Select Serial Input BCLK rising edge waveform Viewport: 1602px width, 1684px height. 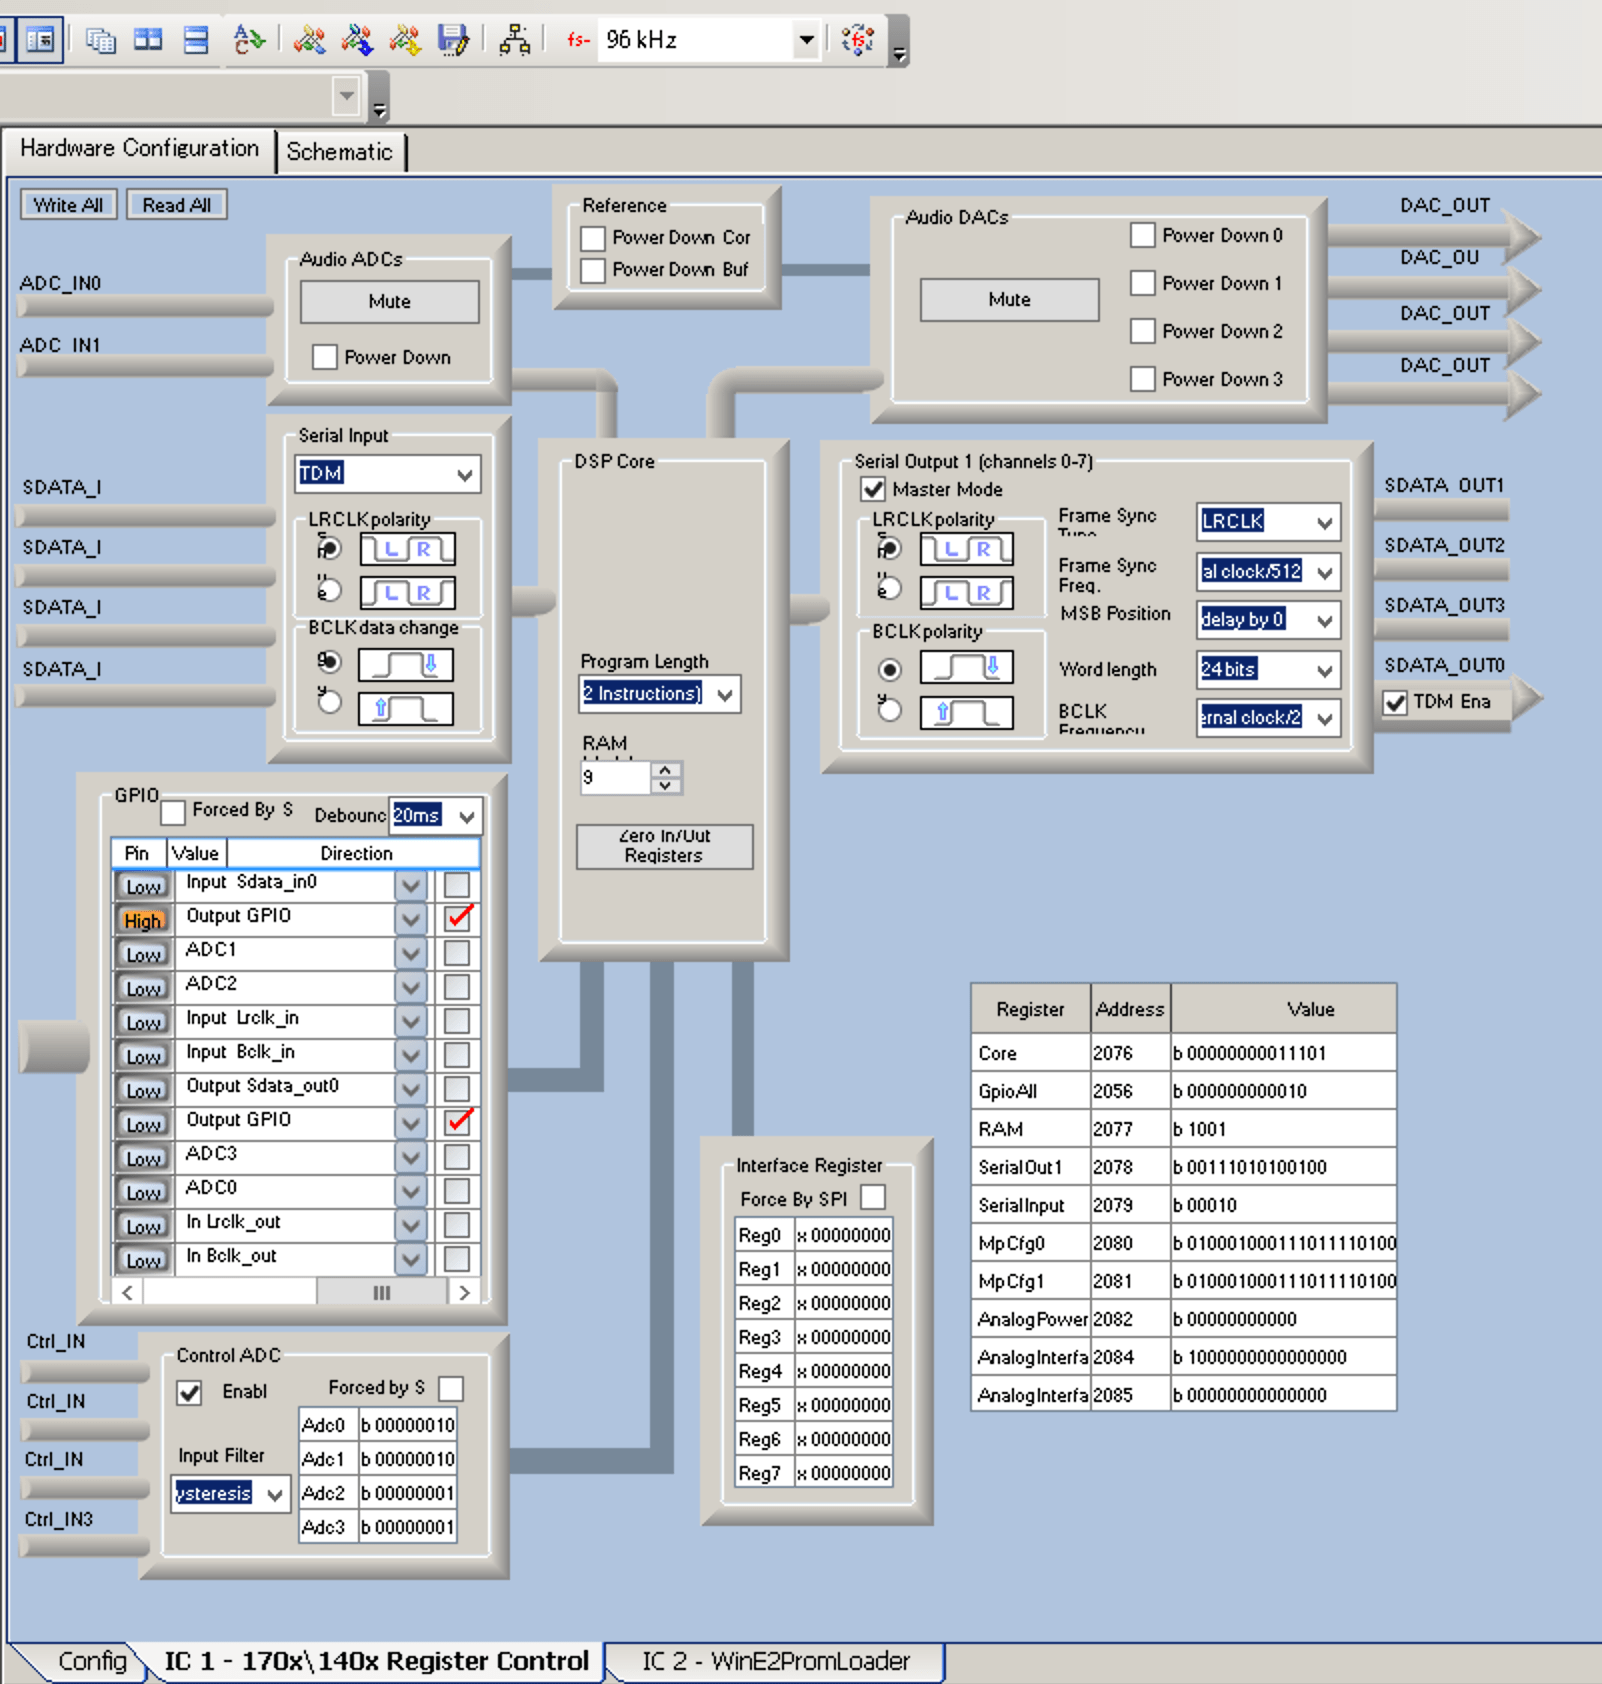pyautogui.click(x=405, y=709)
